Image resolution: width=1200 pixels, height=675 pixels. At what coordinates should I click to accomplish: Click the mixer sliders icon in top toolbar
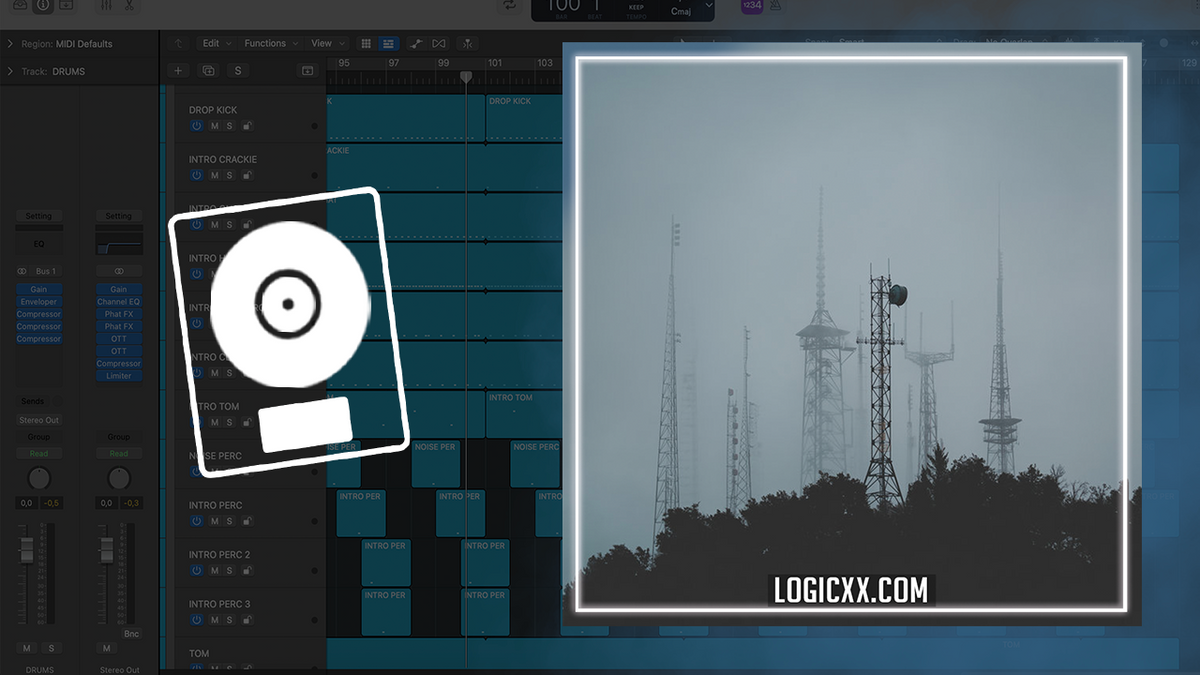coord(106,7)
